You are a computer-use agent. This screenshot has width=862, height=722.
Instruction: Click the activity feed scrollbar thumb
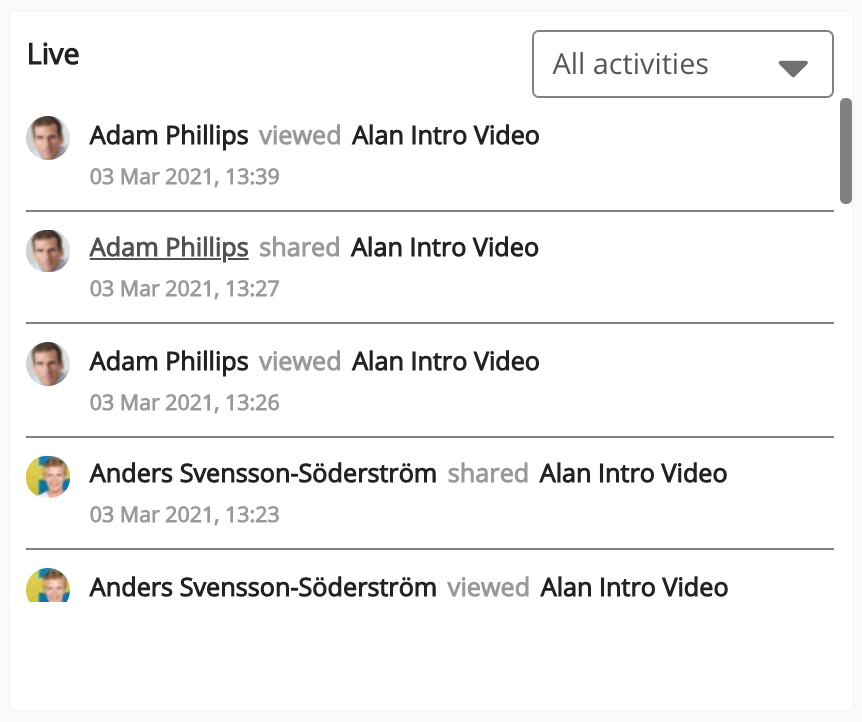[846, 150]
